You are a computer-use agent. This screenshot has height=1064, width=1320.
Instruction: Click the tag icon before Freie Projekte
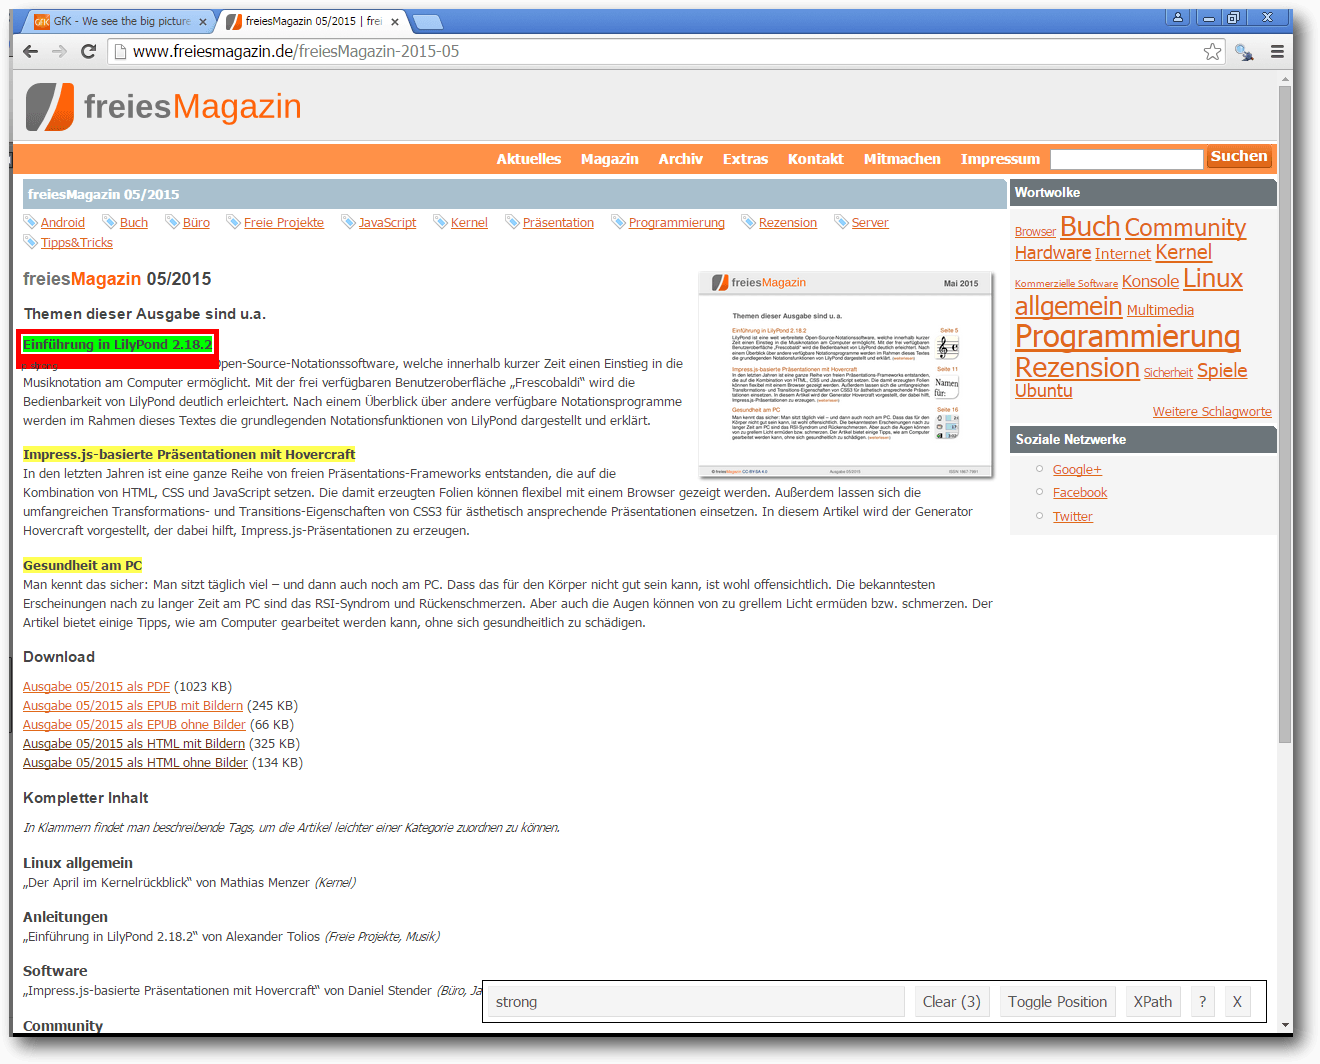click(x=234, y=222)
